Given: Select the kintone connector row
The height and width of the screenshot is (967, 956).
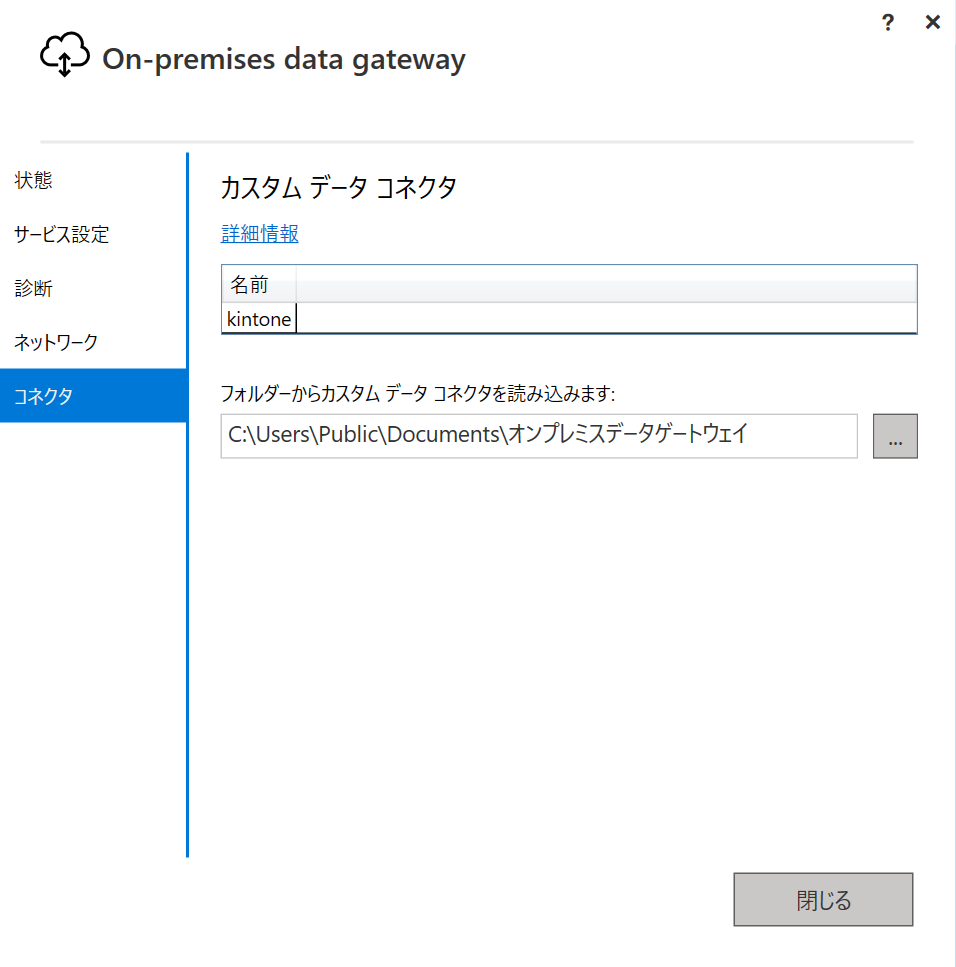Looking at the screenshot, I should tap(260, 319).
